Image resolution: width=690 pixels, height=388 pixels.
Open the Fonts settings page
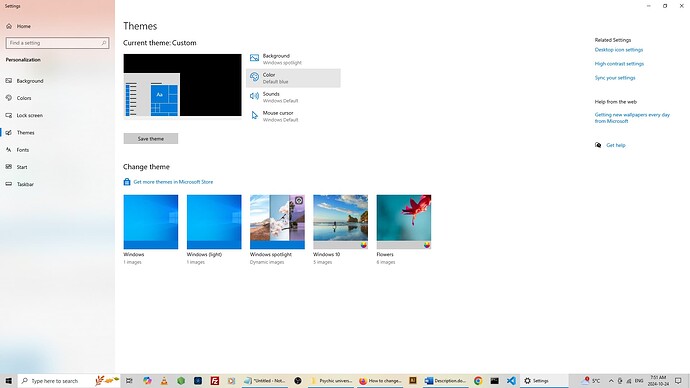point(57,150)
